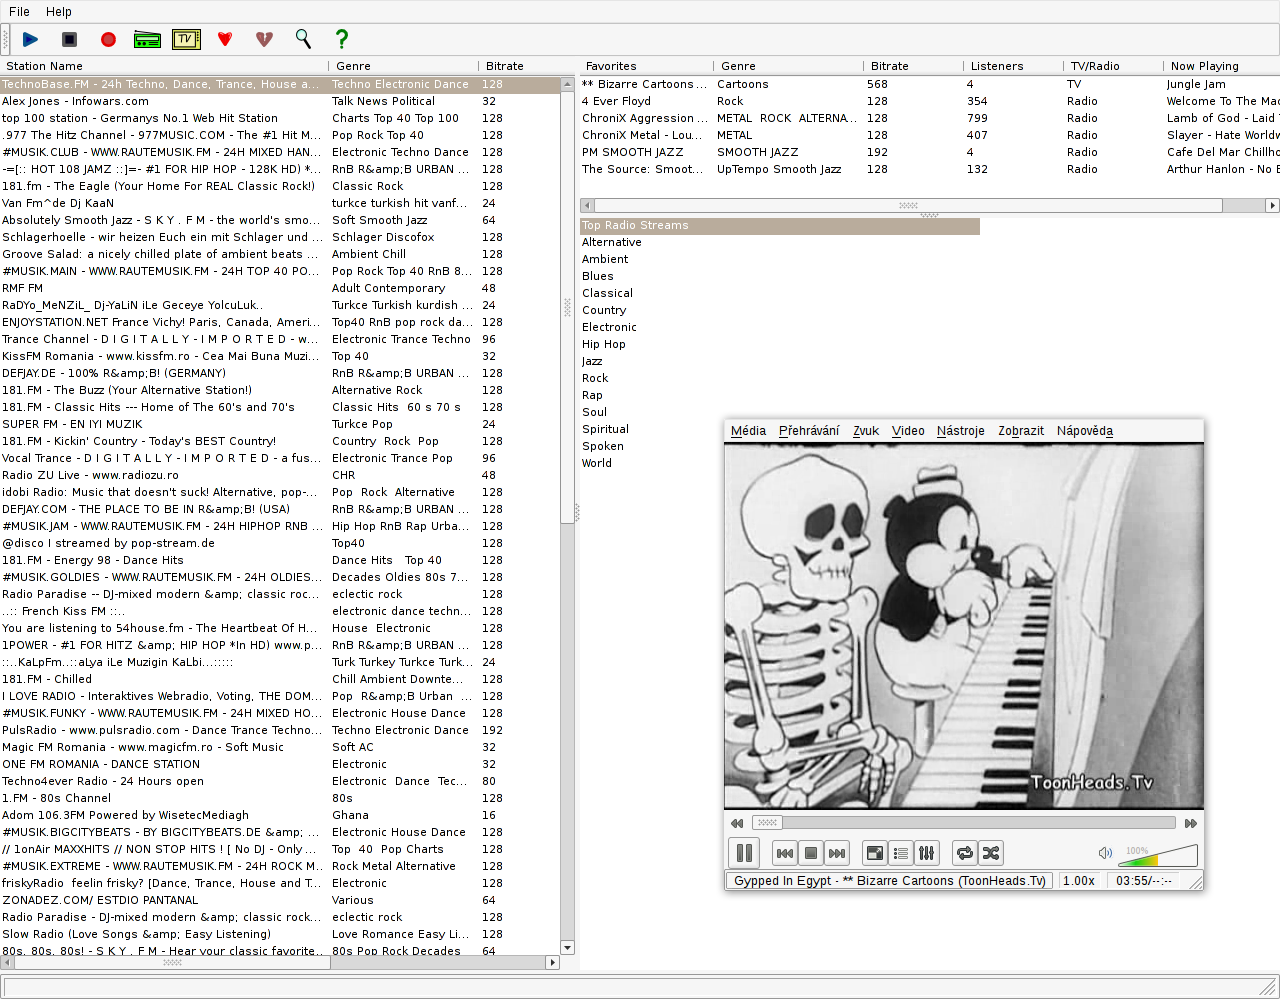Toggle VLC loop repeat button

click(x=965, y=853)
